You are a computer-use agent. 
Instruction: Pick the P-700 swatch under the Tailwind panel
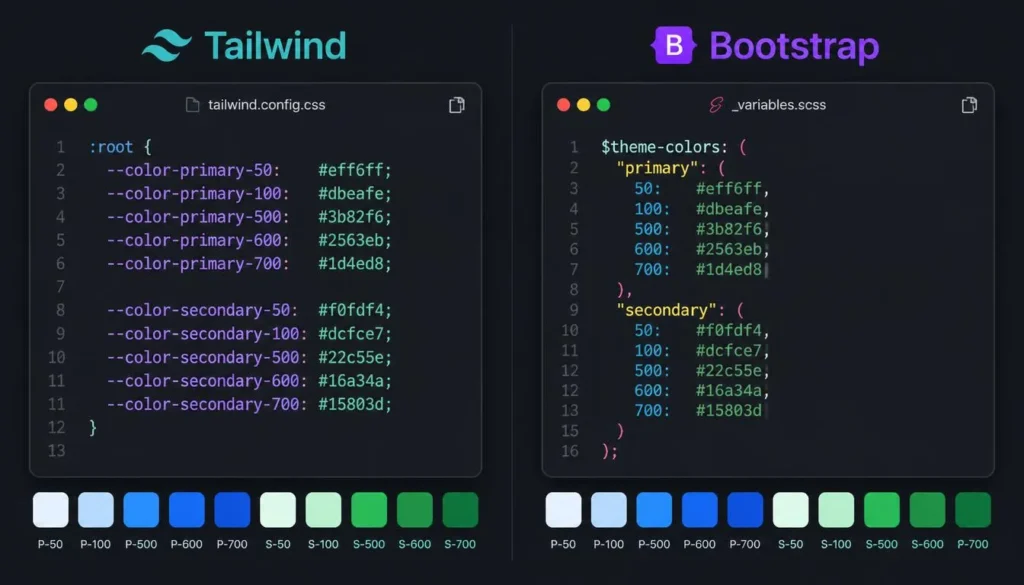232,510
